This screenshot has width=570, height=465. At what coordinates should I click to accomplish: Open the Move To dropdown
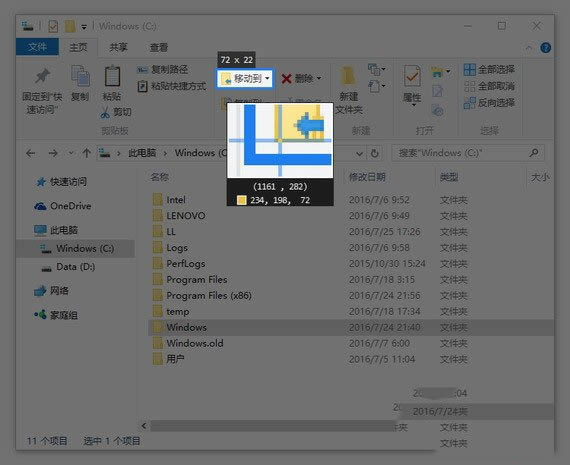pyautogui.click(x=267, y=79)
